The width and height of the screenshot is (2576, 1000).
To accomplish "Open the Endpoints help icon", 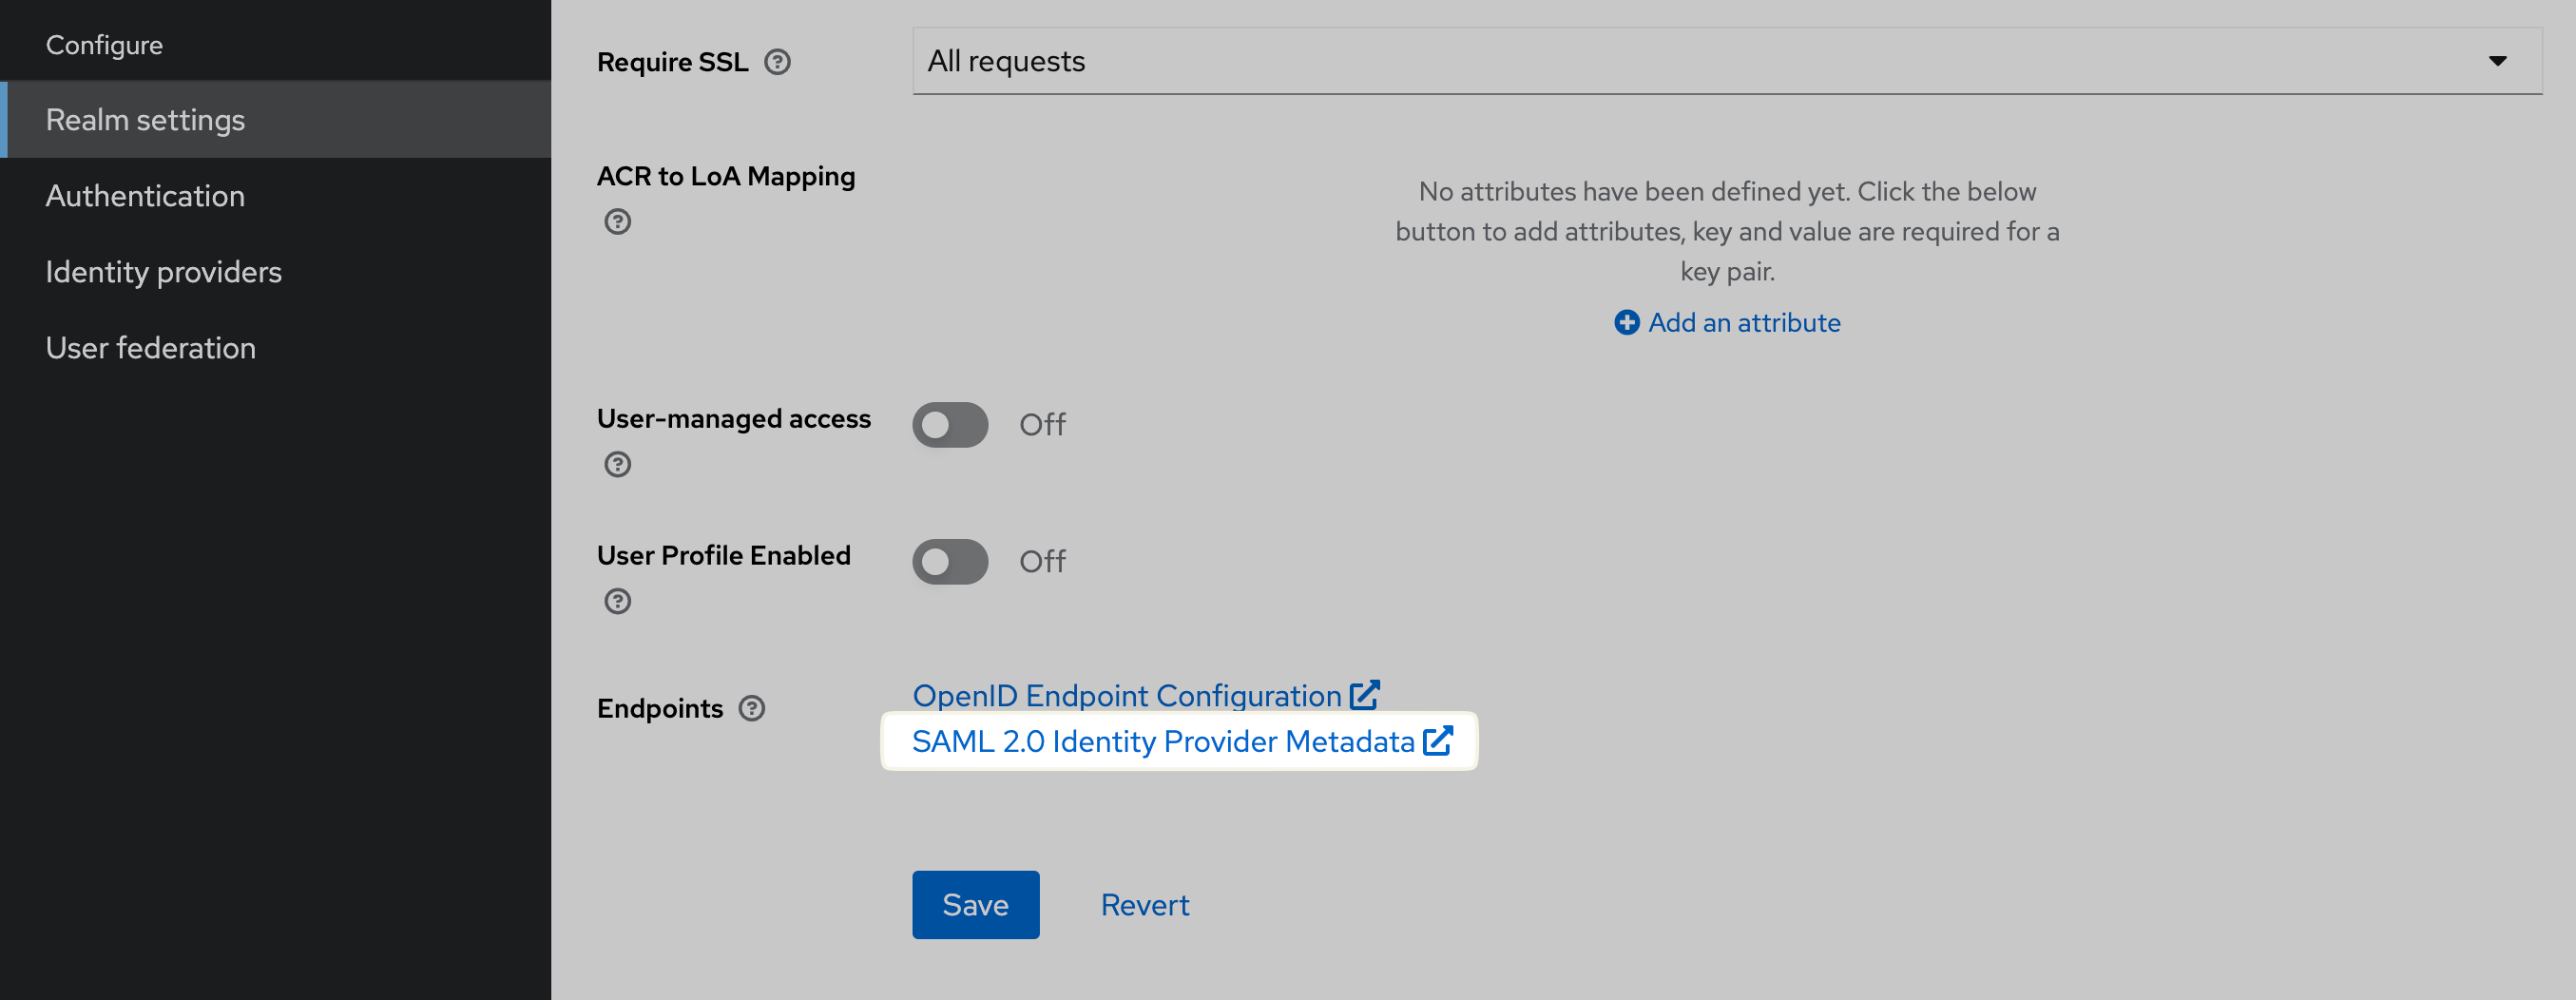I will click(751, 708).
